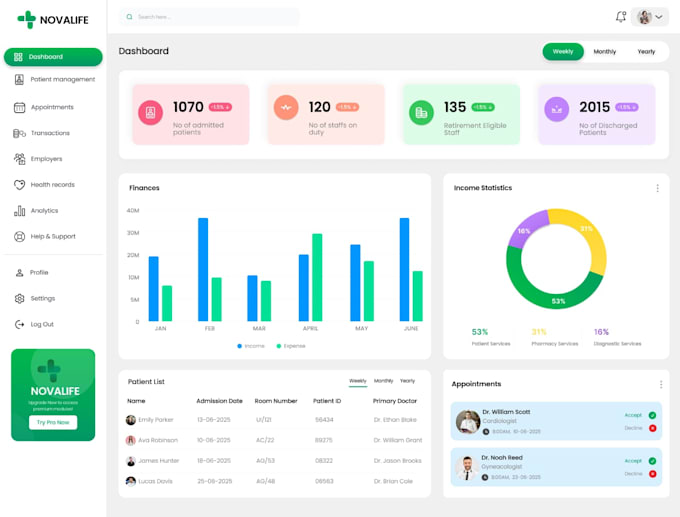680x517 pixels.
Task: Click the Help & Support lifebuoy icon
Action: (x=20, y=237)
